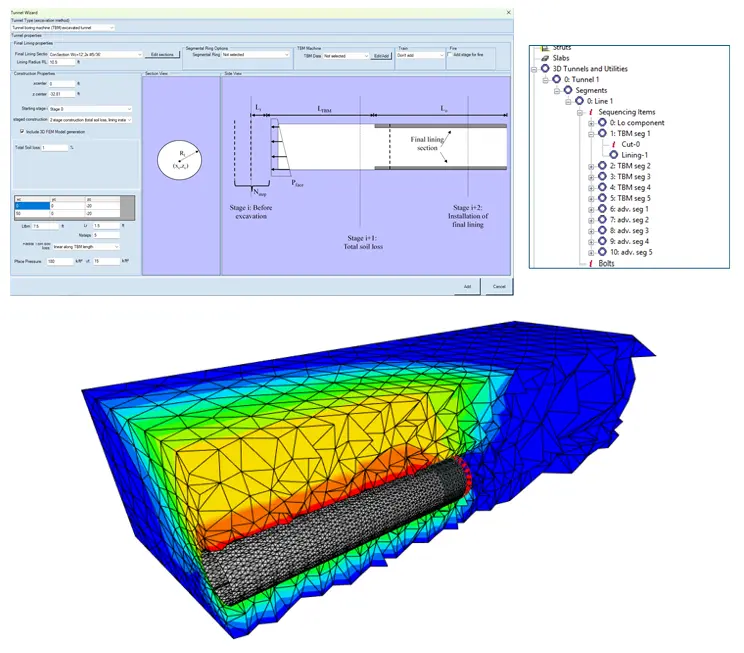Toggle Include 3D FEM Model generation checkbox
This screenshot has width=744, height=653.
point(22,131)
